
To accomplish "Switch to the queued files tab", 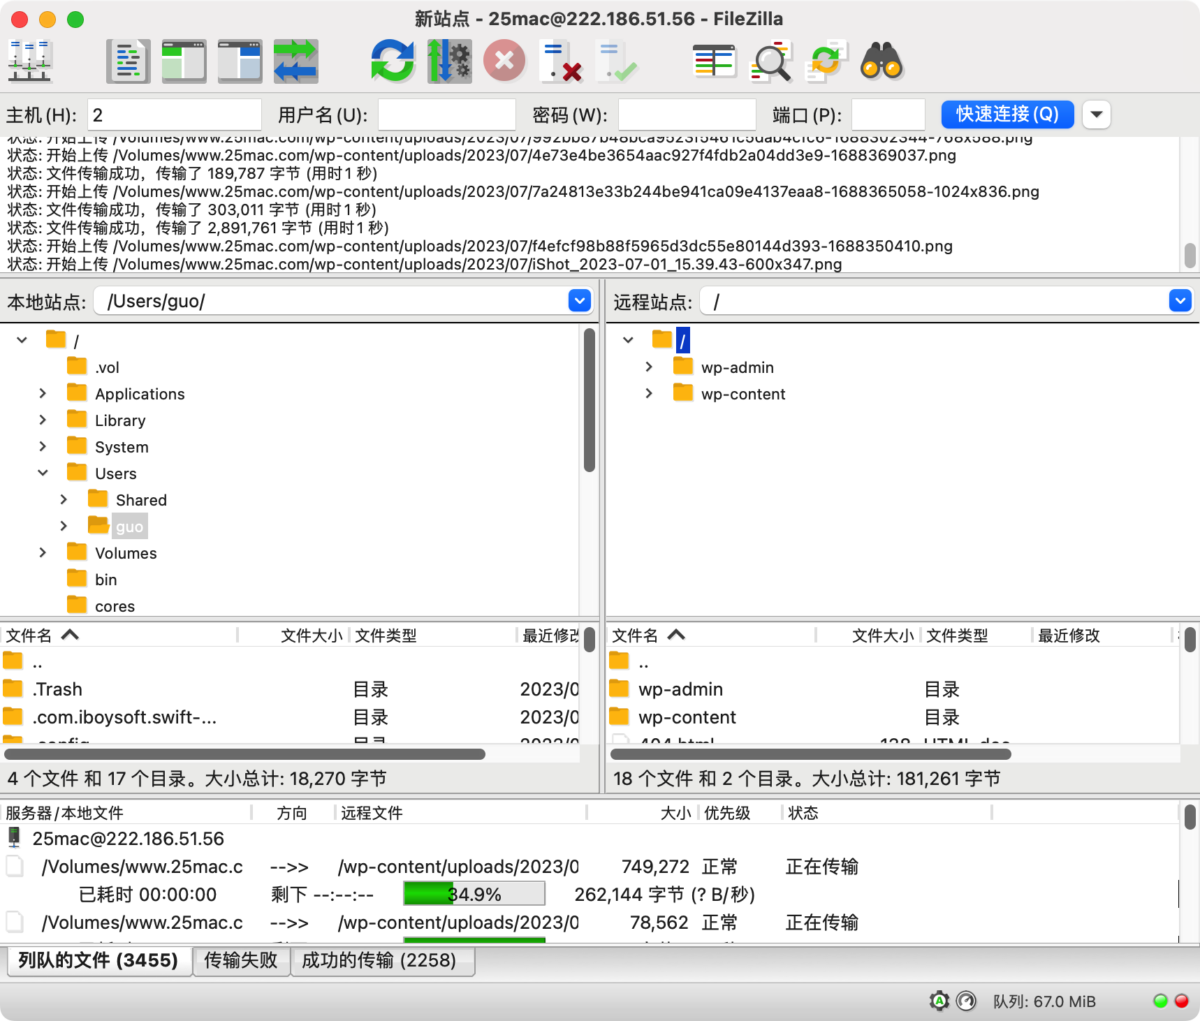I will (98, 961).
